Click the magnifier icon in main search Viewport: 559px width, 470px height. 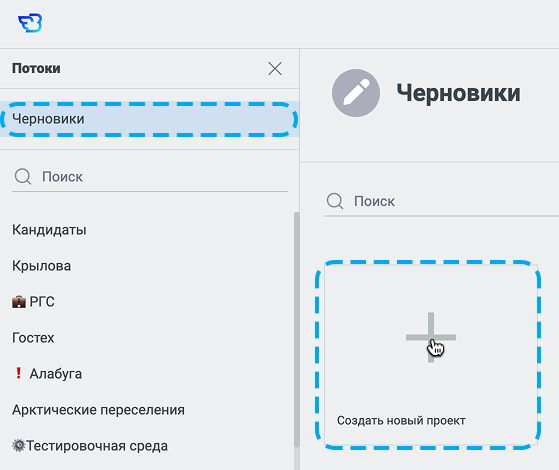point(335,201)
